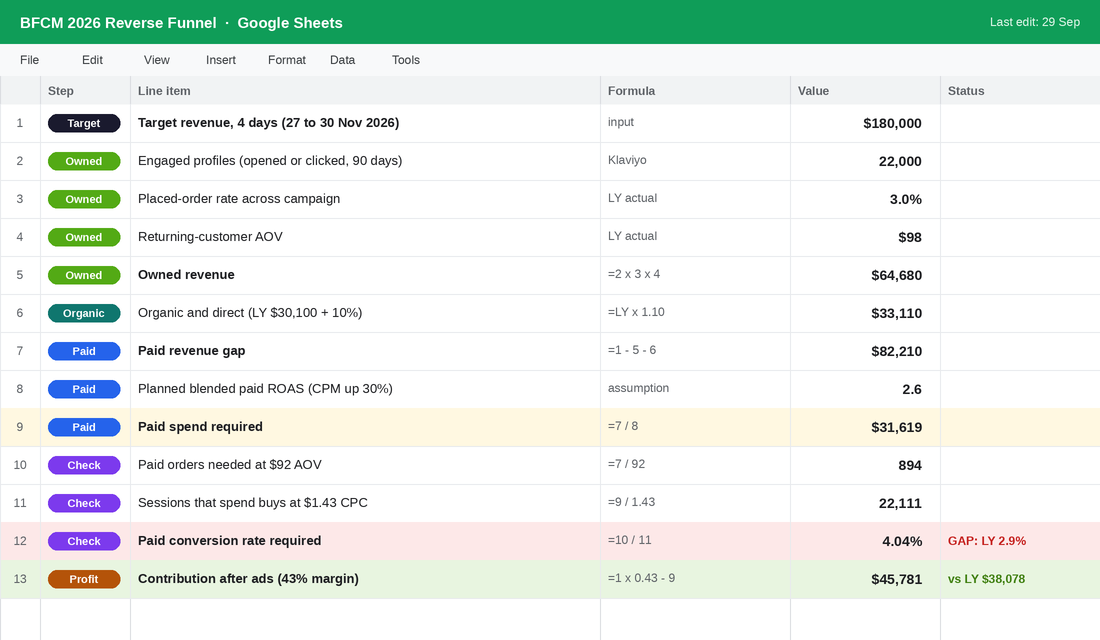
Task: Click the BFCM 2026 Reverse Funnel title
Action: pyautogui.click(x=118, y=23)
